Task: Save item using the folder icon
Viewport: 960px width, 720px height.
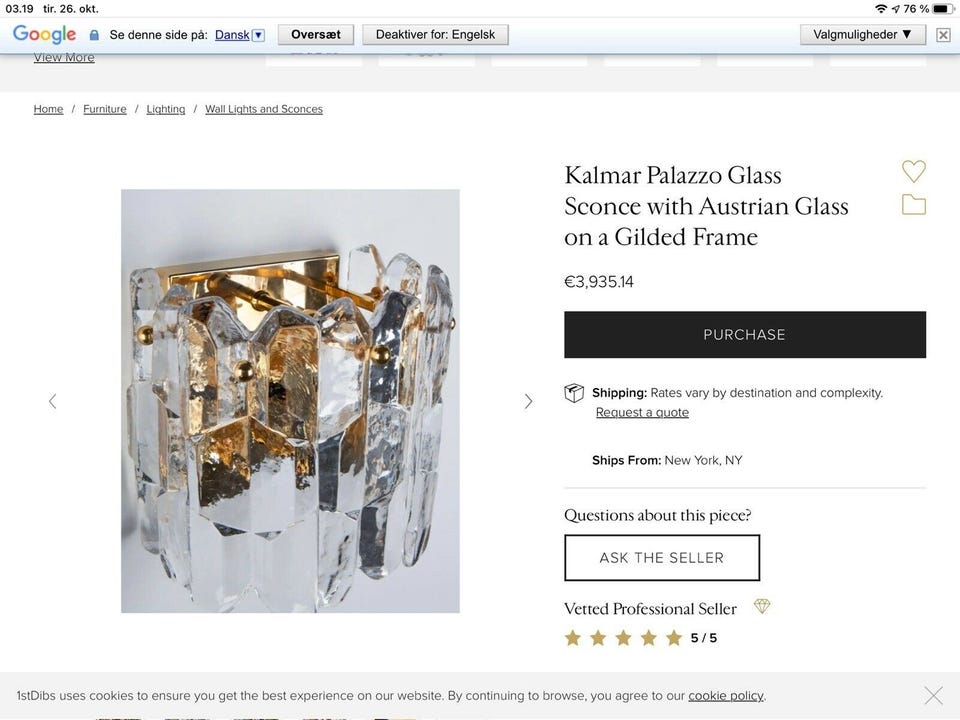Action: click(x=913, y=205)
